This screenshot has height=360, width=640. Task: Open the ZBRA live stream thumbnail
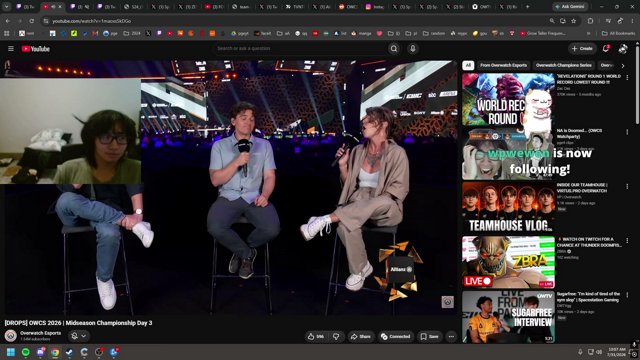click(x=508, y=262)
